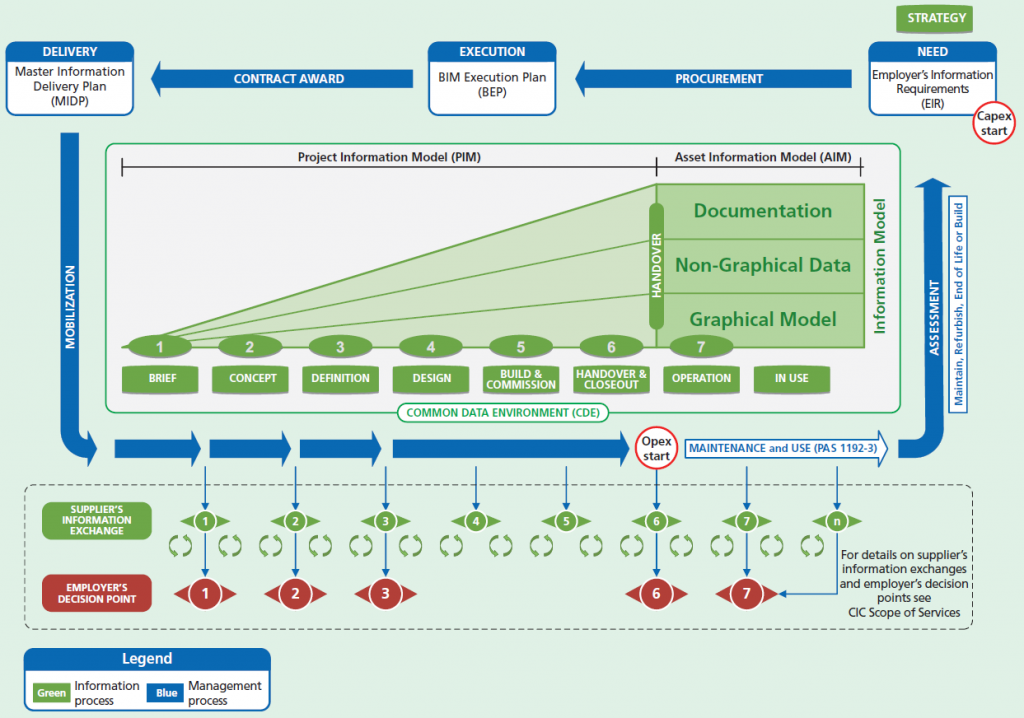Select the BRIEF stage label
The image size is (1024, 718).
[x=161, y=379]
